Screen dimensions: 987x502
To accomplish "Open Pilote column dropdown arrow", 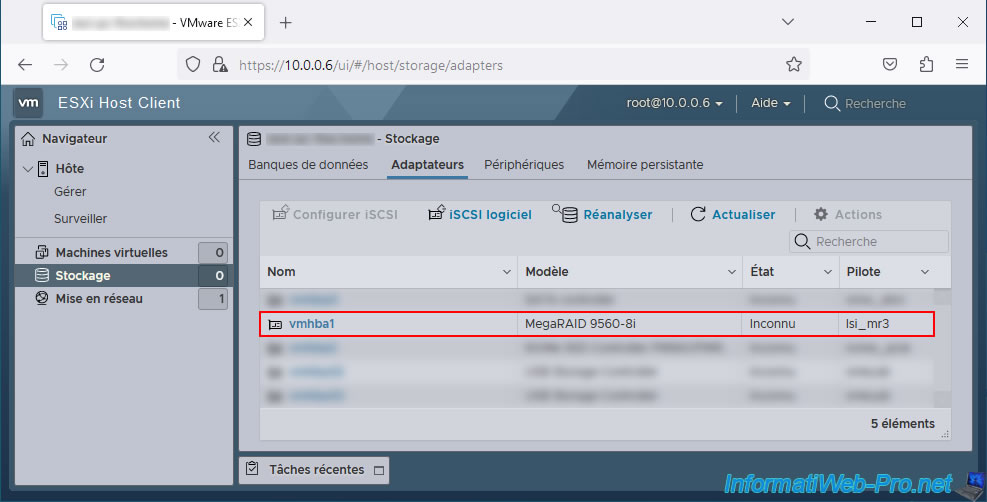I will click(x=925, y=272).
